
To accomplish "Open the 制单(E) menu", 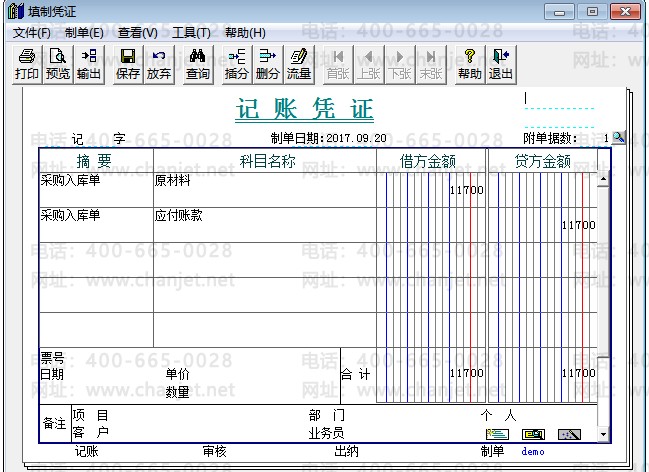I will tap(84, 33).
